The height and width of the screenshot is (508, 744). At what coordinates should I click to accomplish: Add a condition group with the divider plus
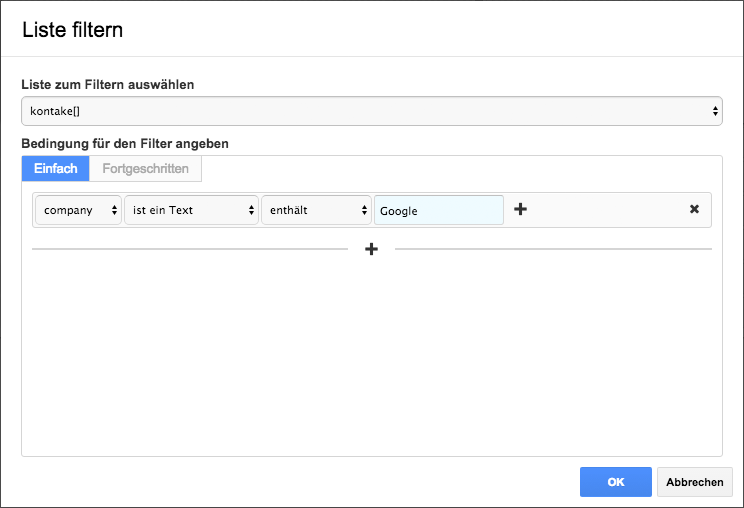[372, 249]
